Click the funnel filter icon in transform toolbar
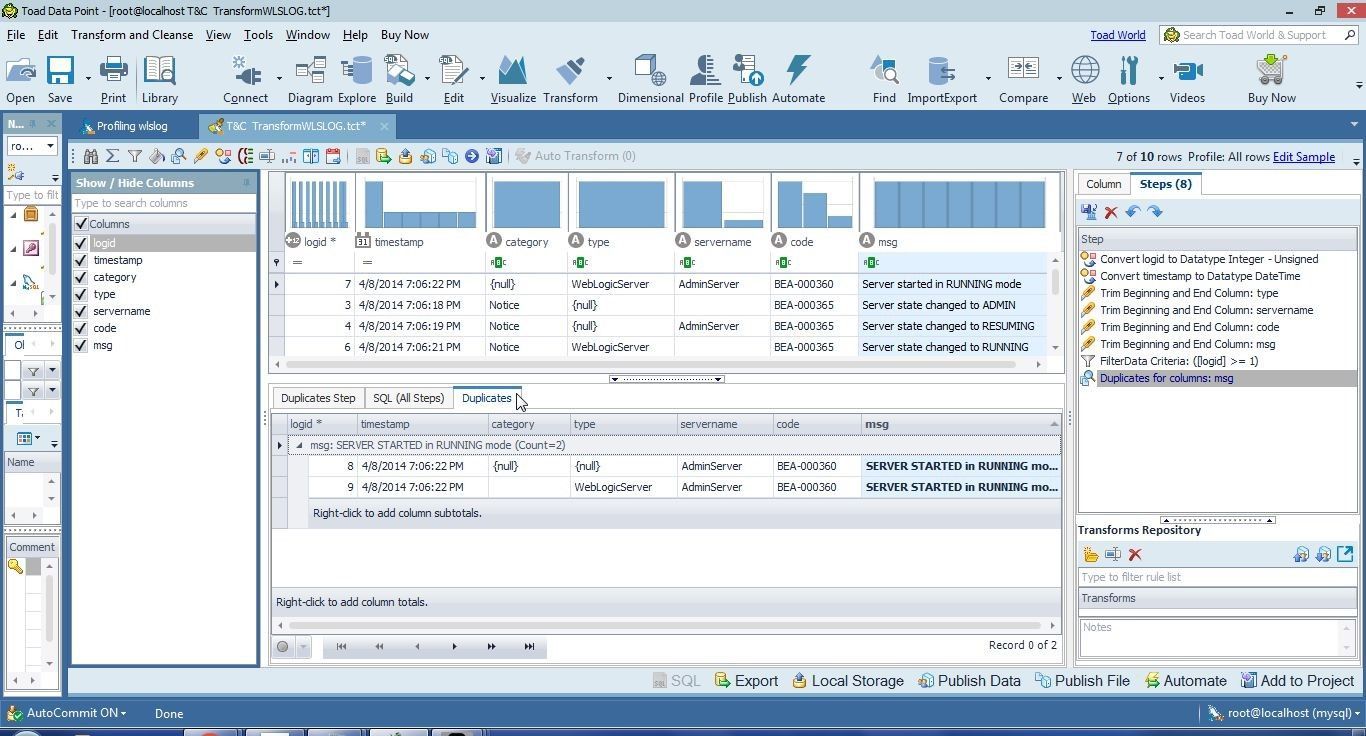1366x736 pixels. 134,156
